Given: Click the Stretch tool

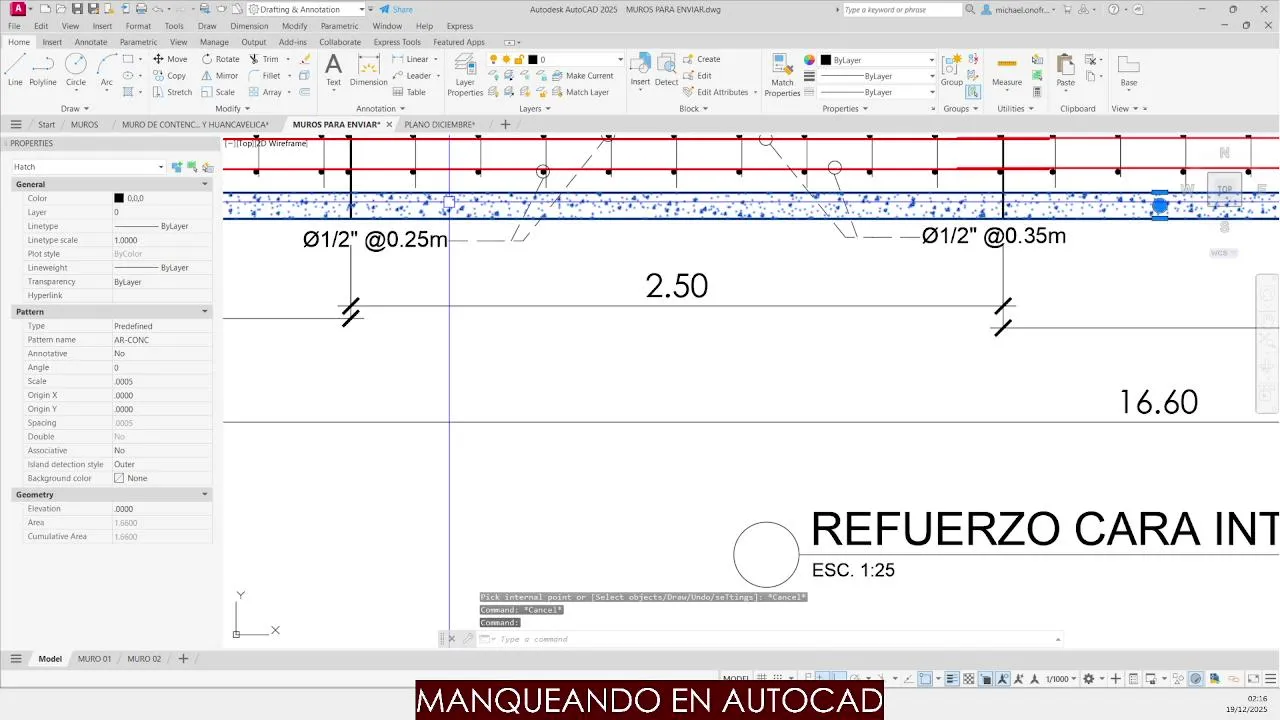Looking at the screenshot, I should pyautogui.click(x=172, y=92).
